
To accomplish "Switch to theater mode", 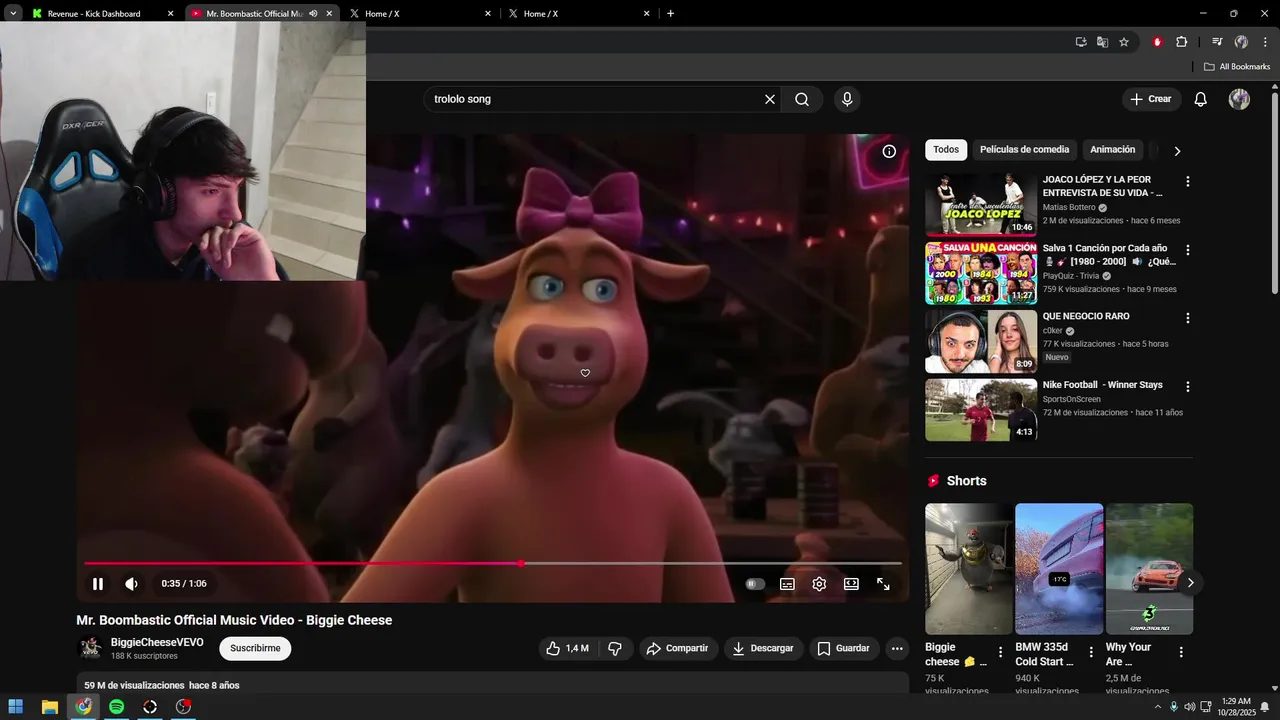I will 851,584.
